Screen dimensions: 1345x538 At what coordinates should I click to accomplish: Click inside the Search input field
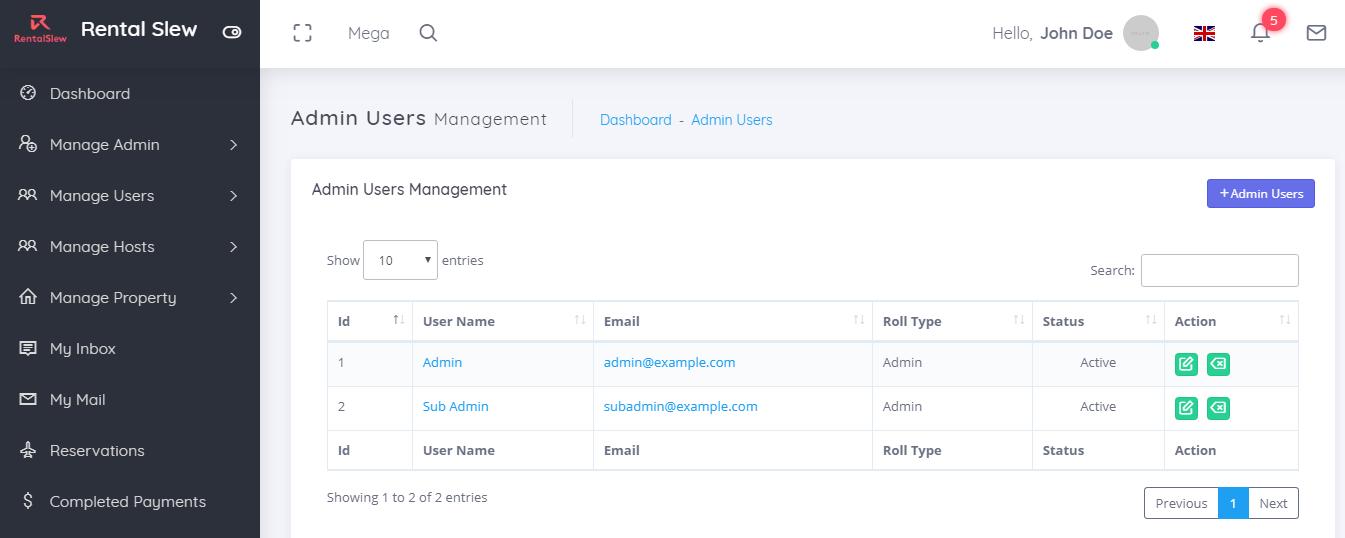(x=1219, y=270)
